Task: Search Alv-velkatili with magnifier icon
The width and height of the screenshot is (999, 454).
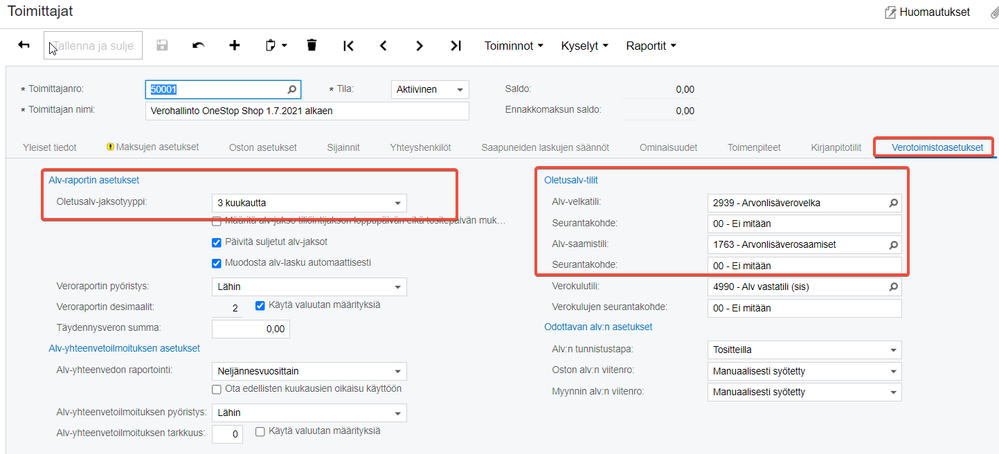Action: 894,202
